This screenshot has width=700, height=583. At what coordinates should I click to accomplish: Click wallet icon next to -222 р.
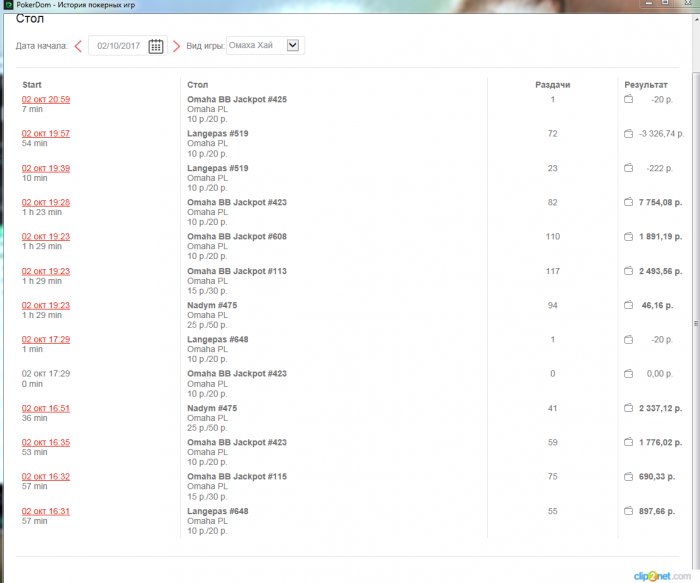pyautogui.click(x=629, y=168)
